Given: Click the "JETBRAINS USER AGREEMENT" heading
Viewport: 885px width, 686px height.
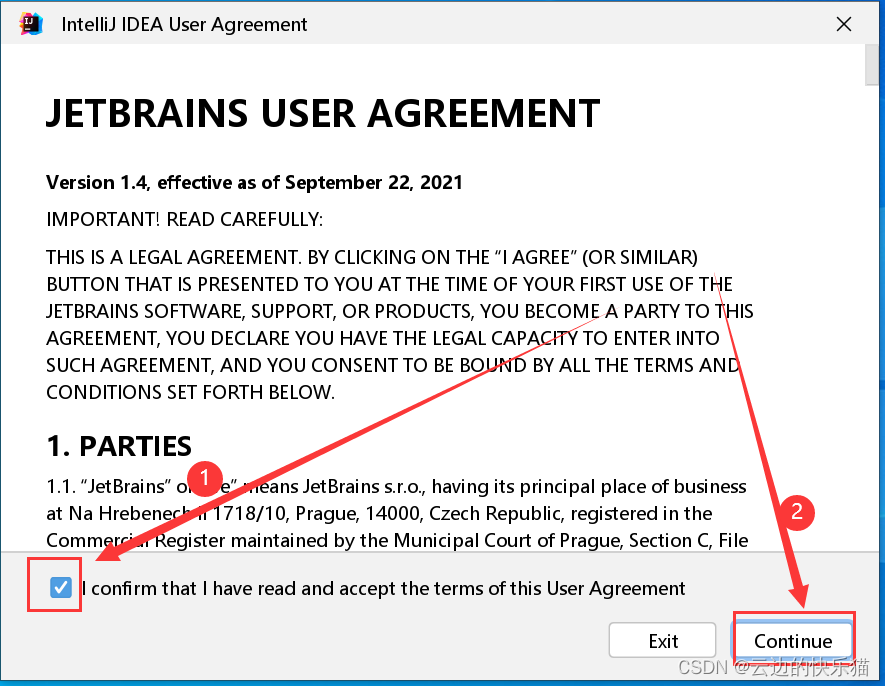Looking at the screenshot, I should (x=323, y=113).
